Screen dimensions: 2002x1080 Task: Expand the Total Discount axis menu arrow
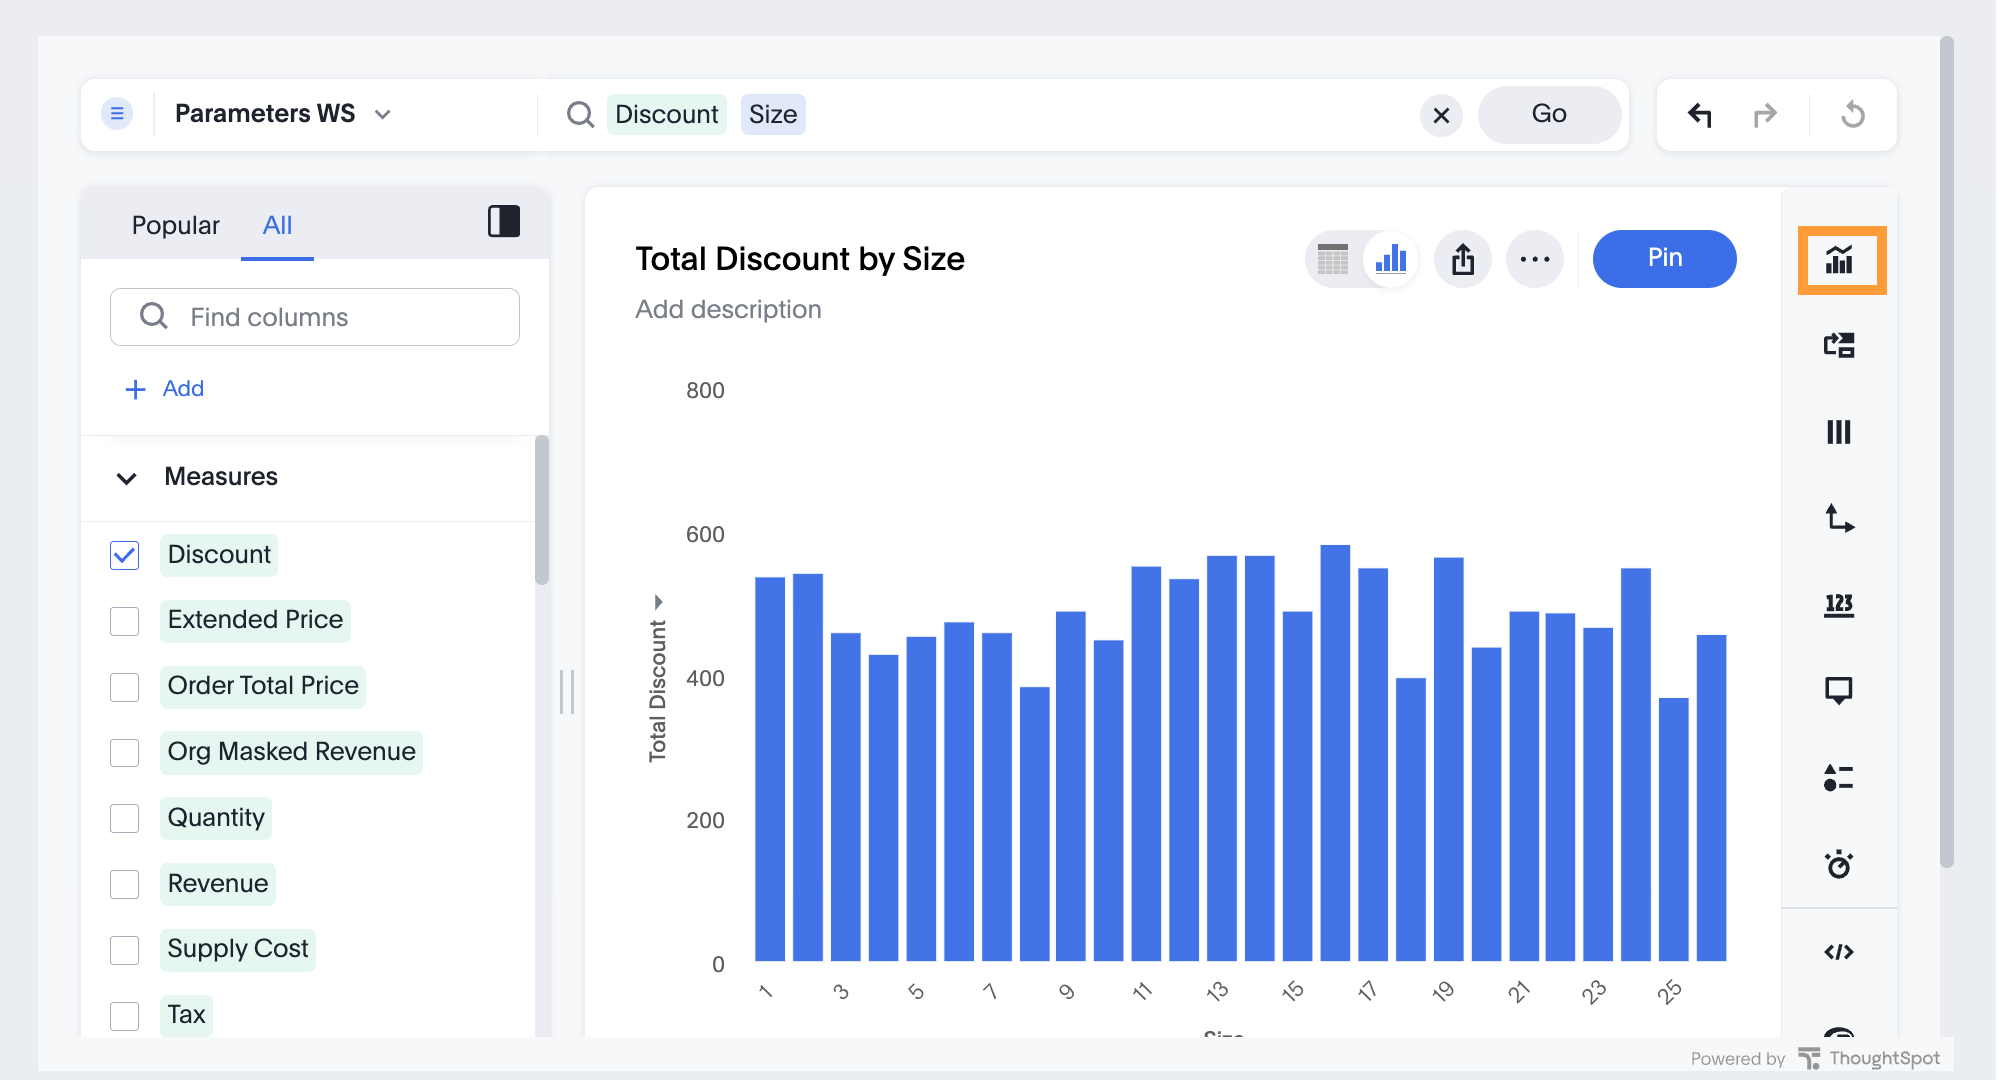(660, 602)
